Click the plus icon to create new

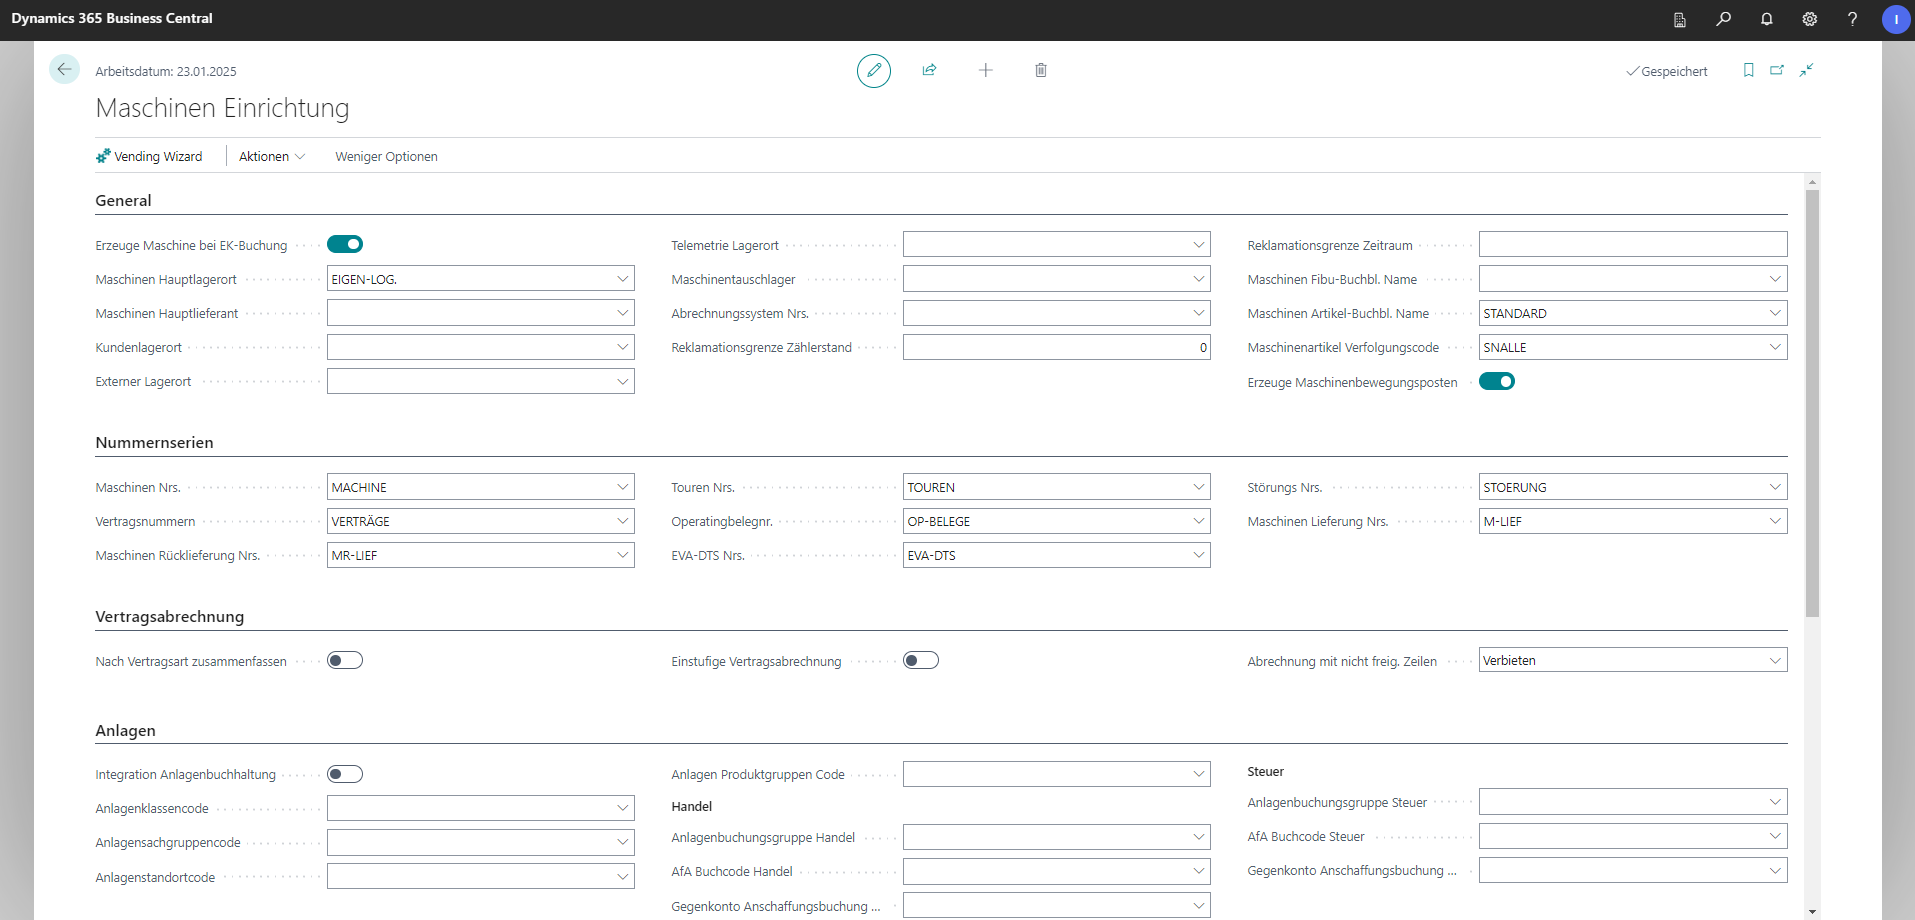pos(985,70)
